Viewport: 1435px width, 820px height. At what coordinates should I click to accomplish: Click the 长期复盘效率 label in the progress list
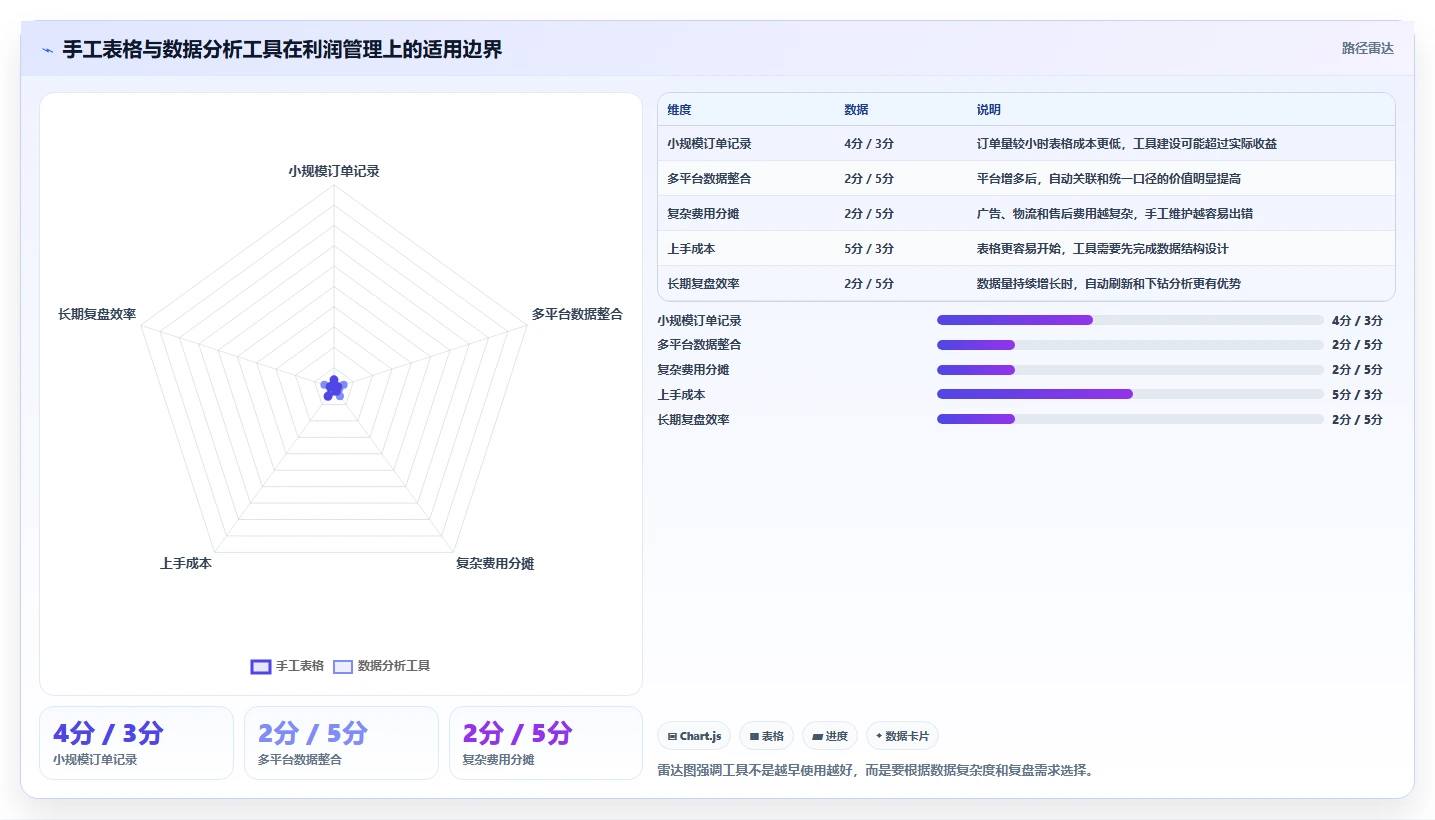693,420
